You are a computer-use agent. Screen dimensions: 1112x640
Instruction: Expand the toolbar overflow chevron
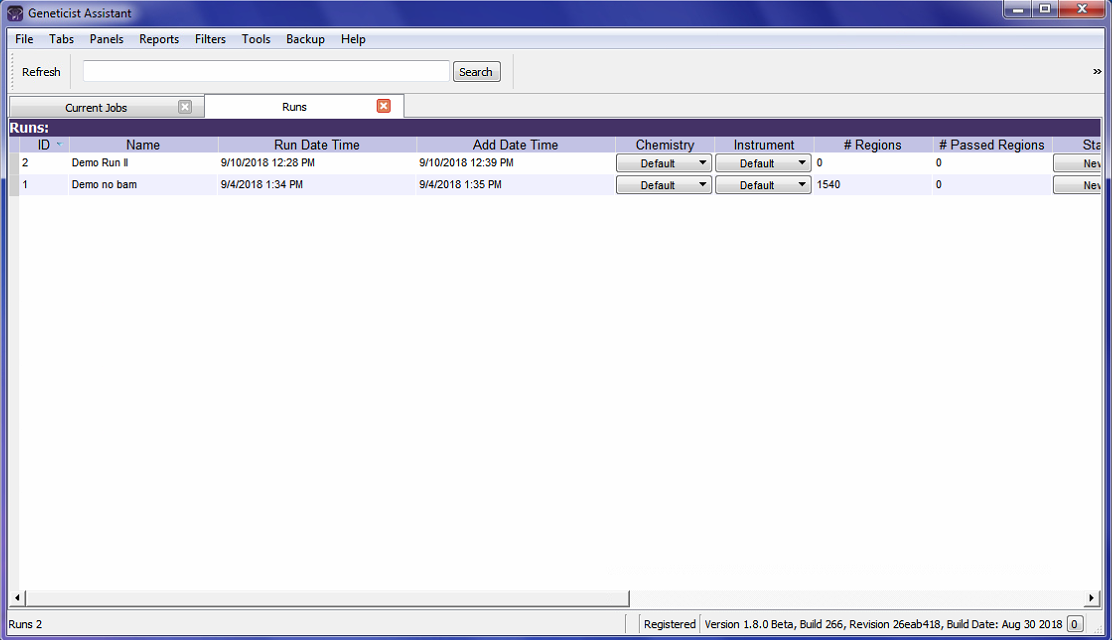tap(1096, 72)
